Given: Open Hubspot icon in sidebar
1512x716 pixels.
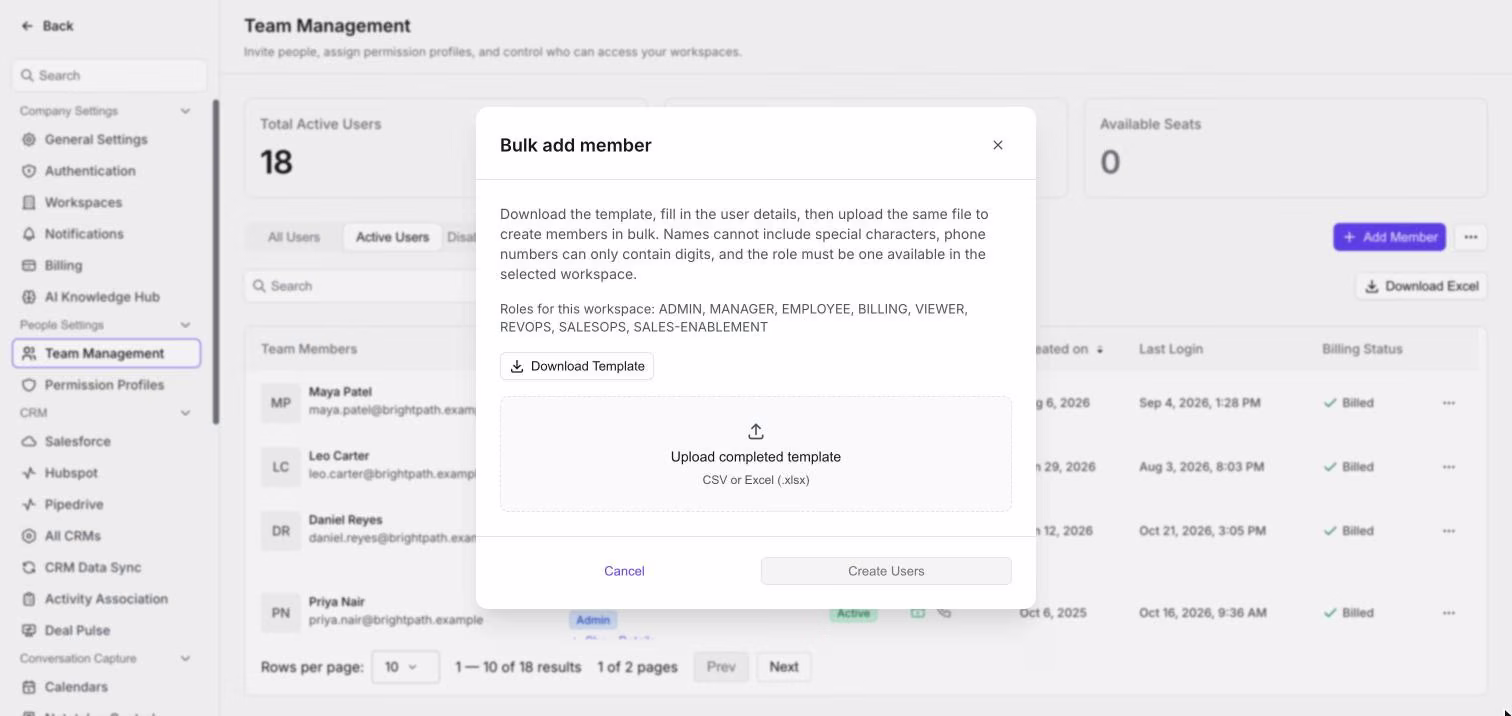Looking at the screenshot, I should 29,473.
